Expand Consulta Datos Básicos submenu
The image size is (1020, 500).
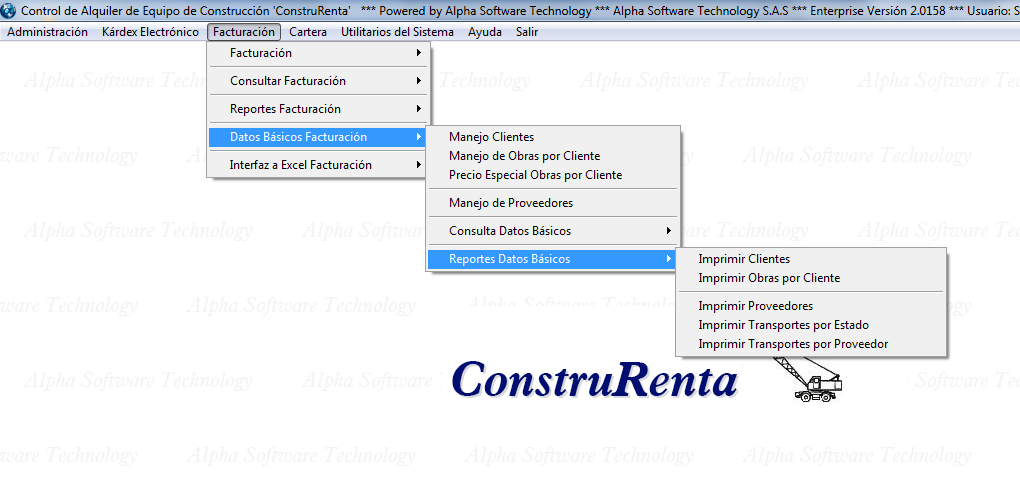click(553, 231)
